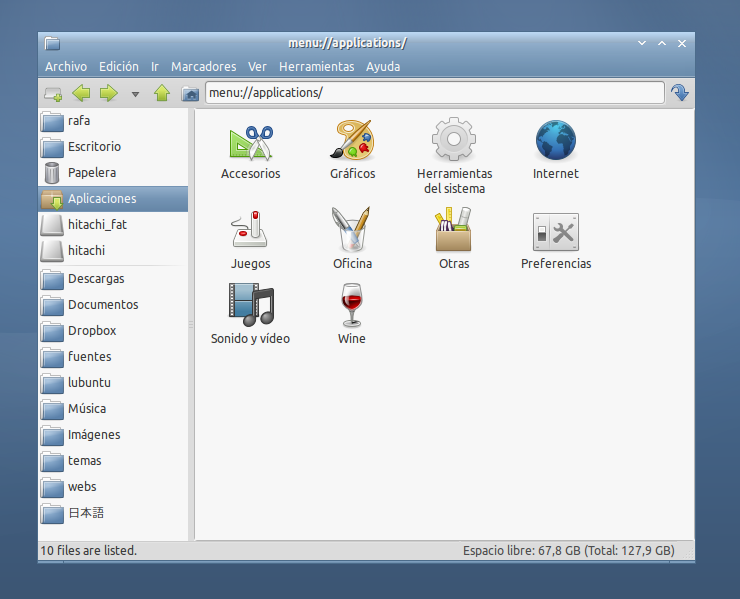Click the new tab toolbar icon
740x599 pixels.
(54, 94)
